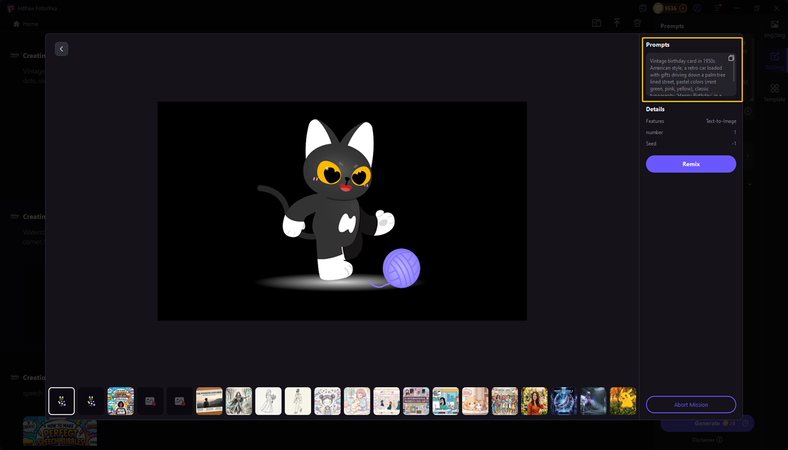Click the Home button in background window
Image resolution: width=788 pixels, height=450 pixels.
[x=26, y=24]
